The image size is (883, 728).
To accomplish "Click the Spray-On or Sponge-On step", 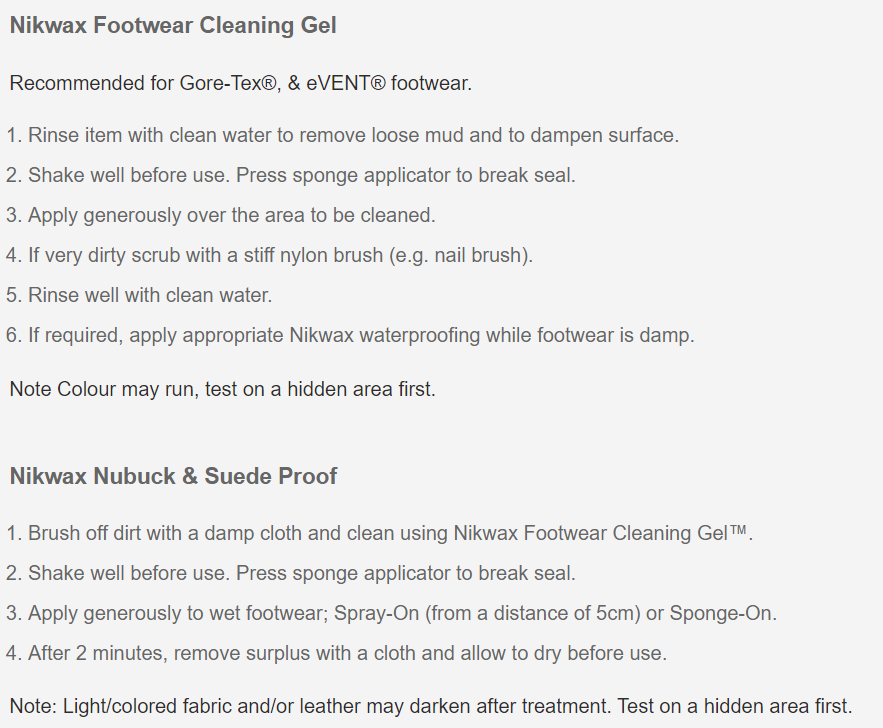I will (x=391, y=614).
